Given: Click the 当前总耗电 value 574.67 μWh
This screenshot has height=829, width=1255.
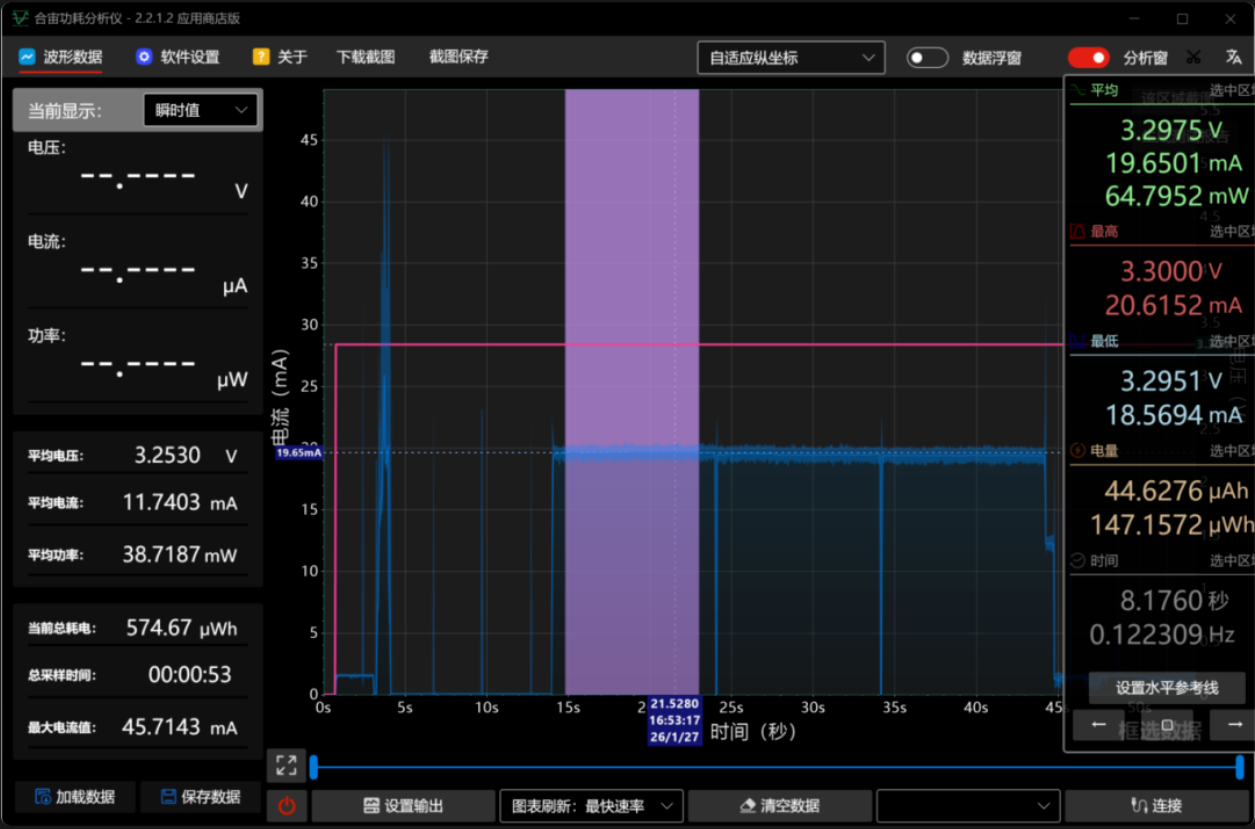Looking at the screenshot, I should pos(182,628).
